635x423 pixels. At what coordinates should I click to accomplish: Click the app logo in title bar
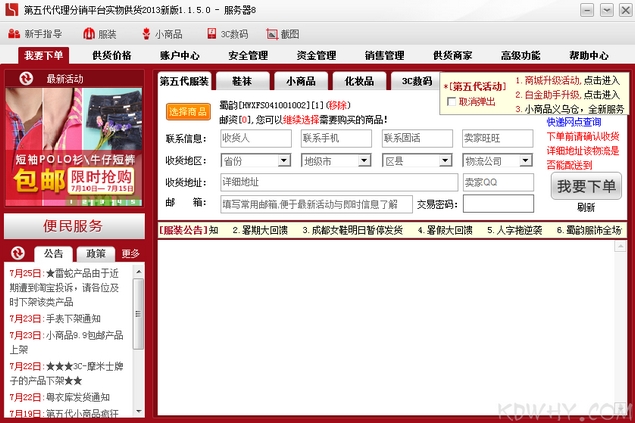[11, 10]
